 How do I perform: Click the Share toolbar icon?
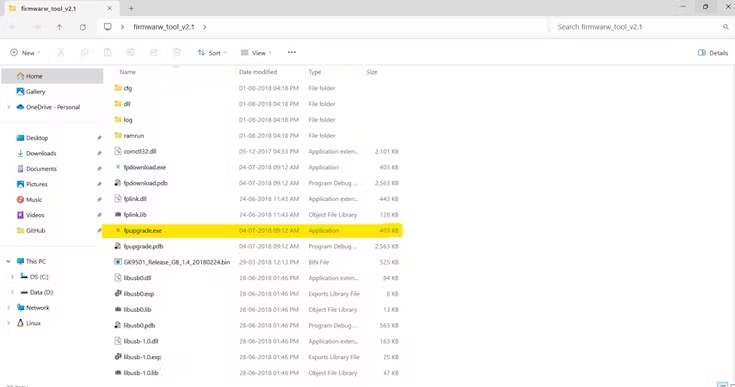[154, 52]
